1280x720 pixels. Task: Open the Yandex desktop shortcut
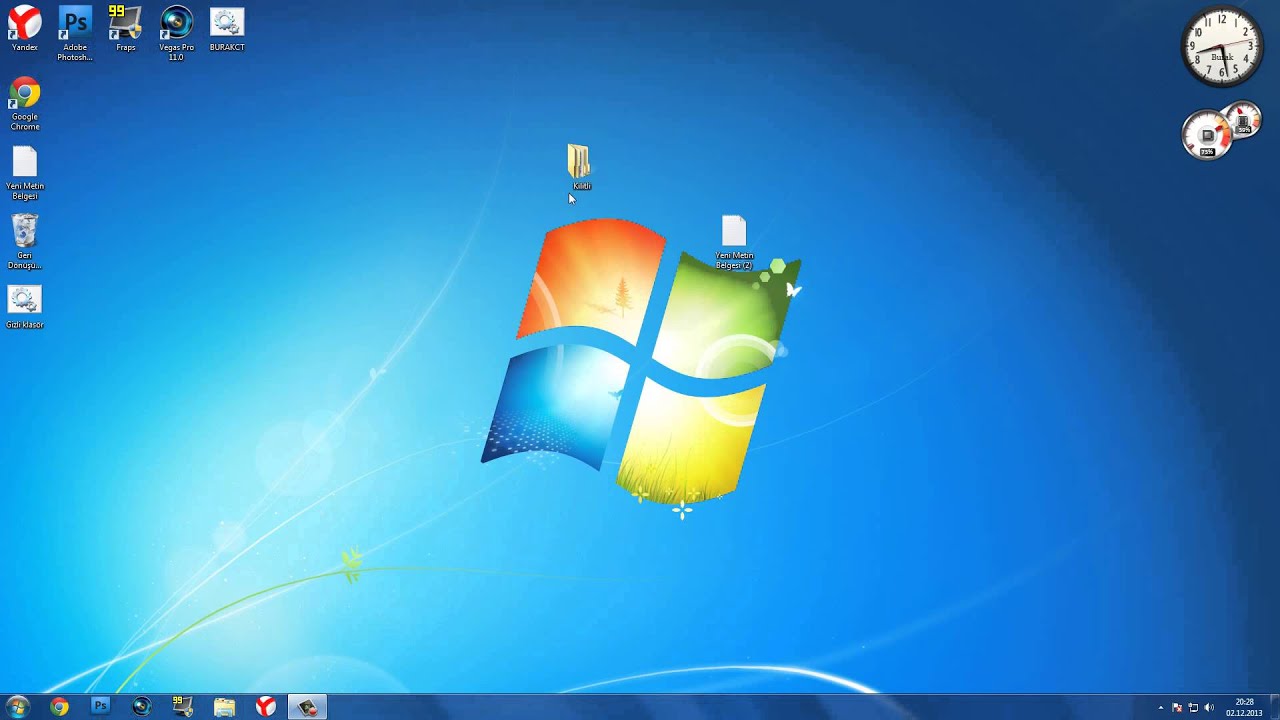point(24,29)
